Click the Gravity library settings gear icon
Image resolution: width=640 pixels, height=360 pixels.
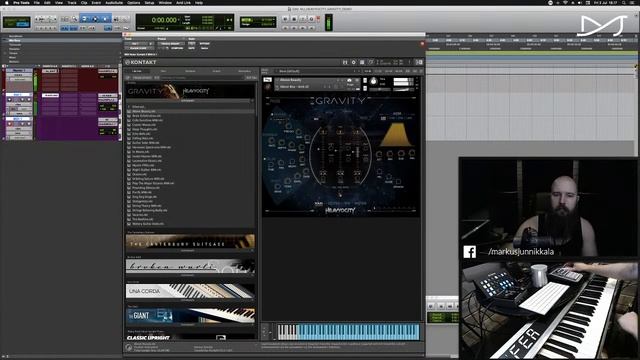coord(251,100)
